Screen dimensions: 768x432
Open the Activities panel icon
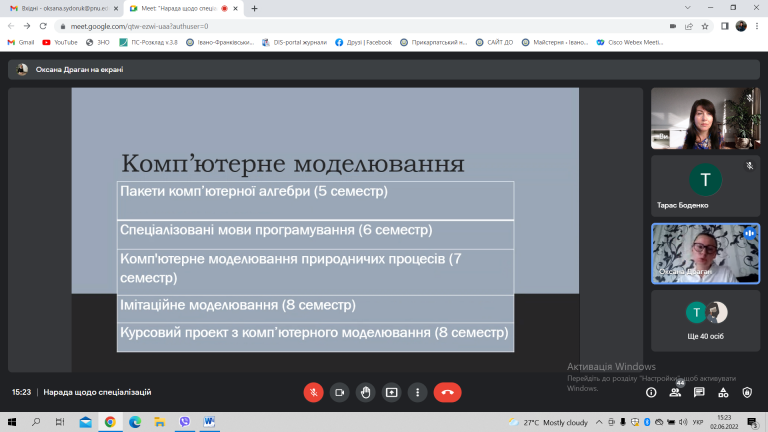click(723, 392)
